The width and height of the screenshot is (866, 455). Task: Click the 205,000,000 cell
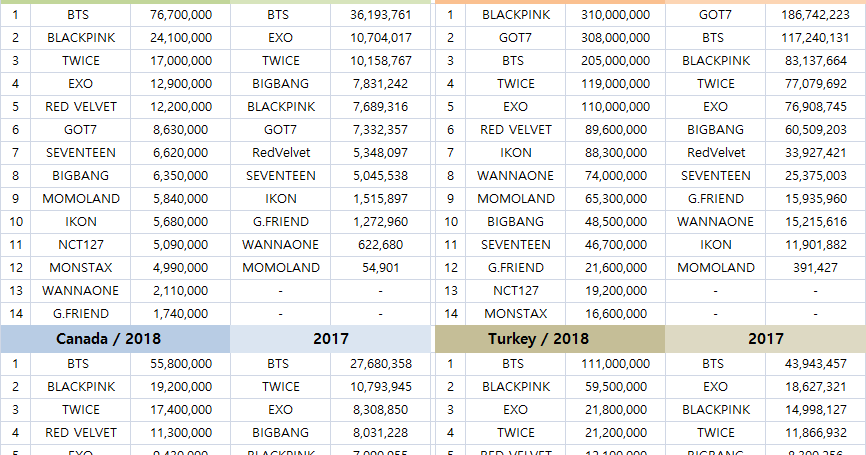tap(616, 61)
